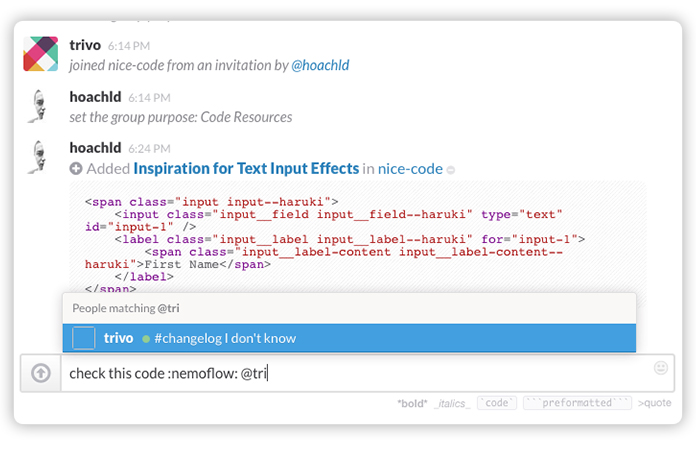Image resolution: width=696 pixels, height=453 pixels.
Task: Click the `code` formatting hint
Action: pyautogui.click(x=497, y=403)
